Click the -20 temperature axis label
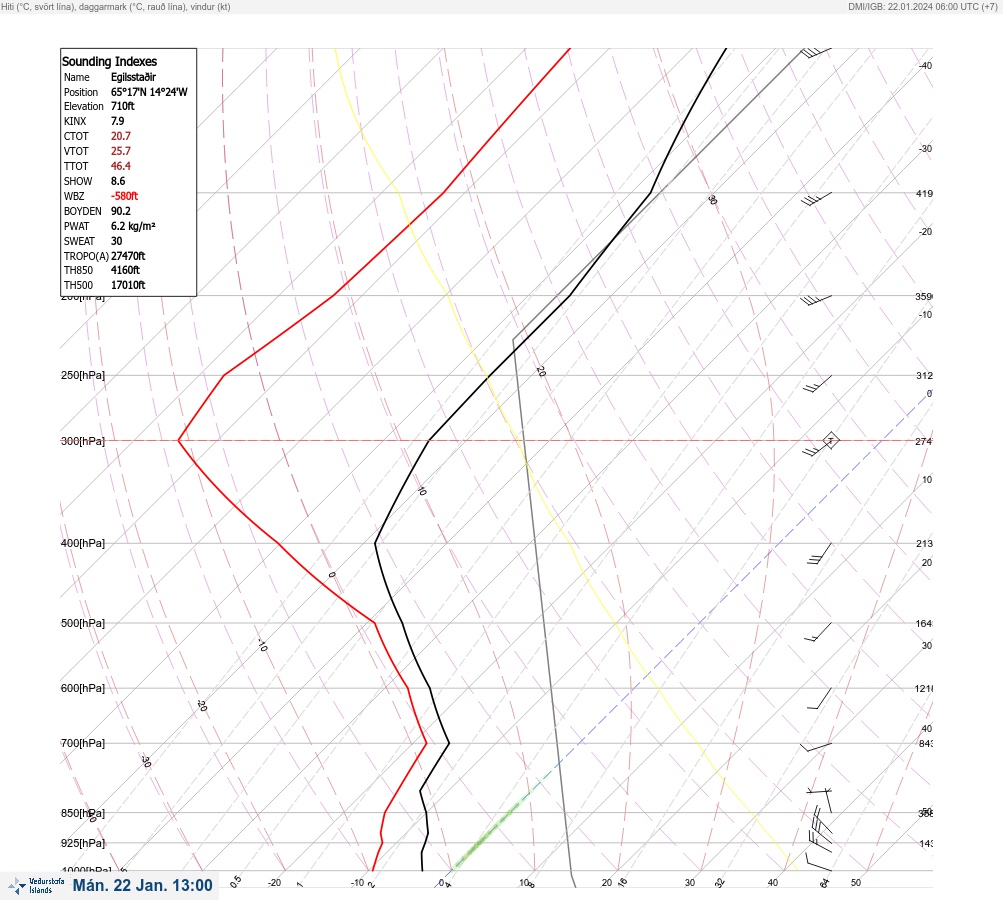The width and height of the screenshot is (1003, 900). pos(274,883)
